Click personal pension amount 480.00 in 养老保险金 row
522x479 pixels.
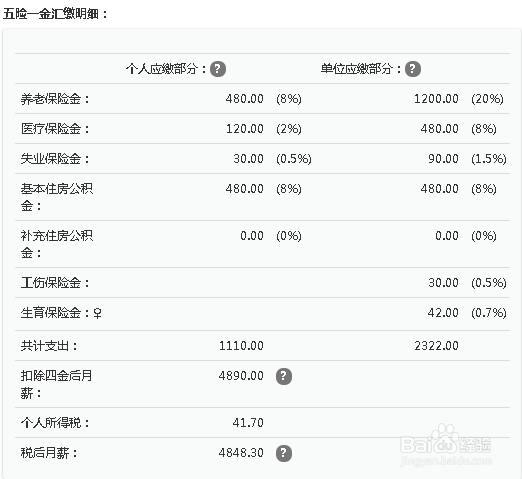[245, 99]
